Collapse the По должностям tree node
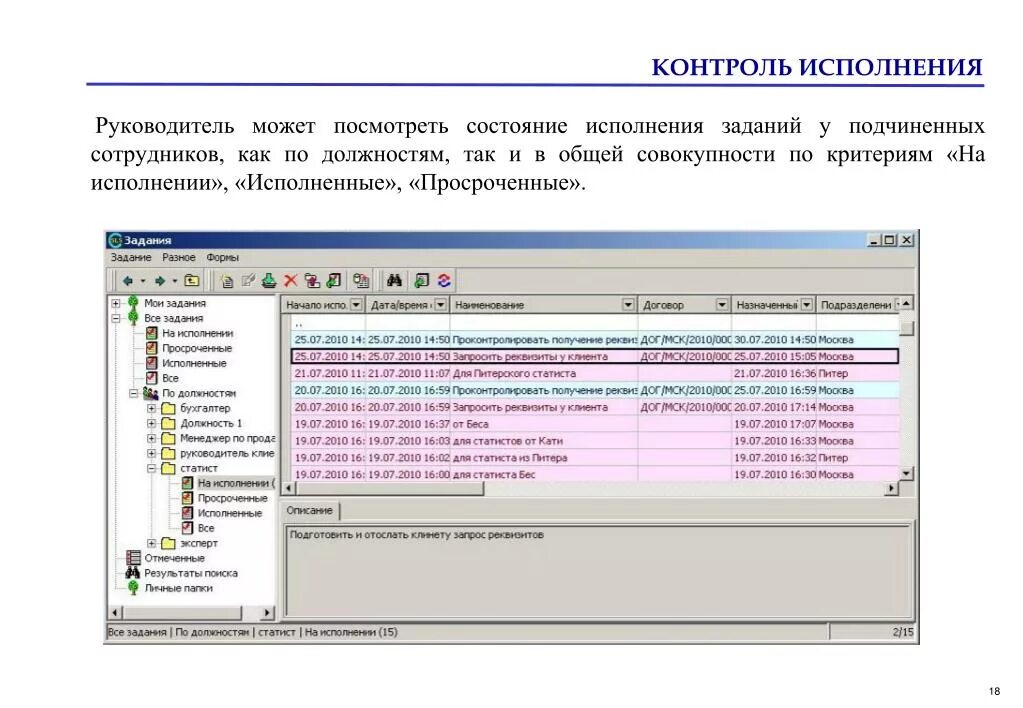Screen dimensions: 1023x708 134,393
